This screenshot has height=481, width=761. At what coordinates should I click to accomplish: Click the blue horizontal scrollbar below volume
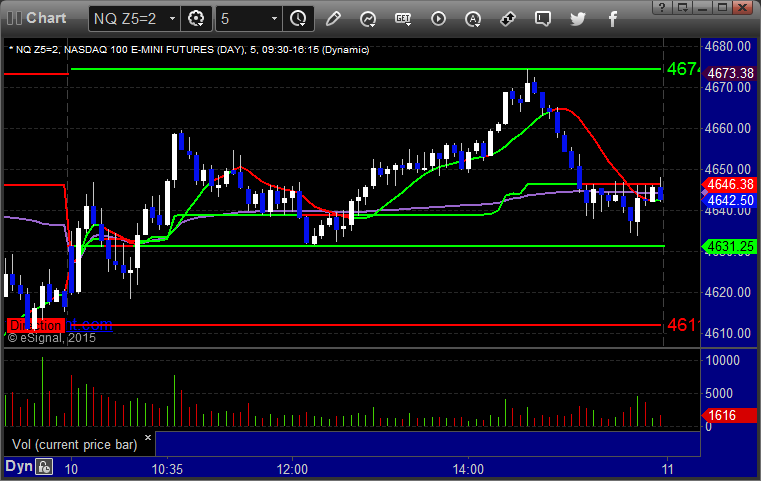point(428,444)
